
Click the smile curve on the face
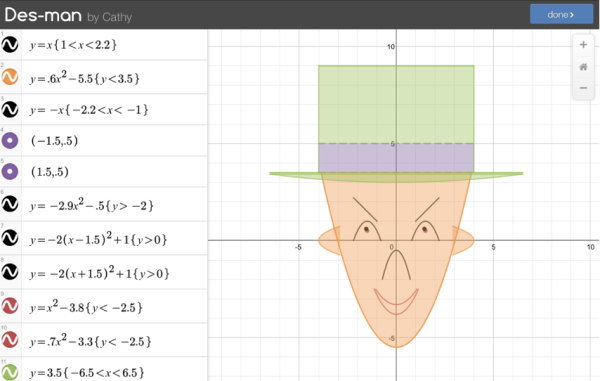(396, 302)
